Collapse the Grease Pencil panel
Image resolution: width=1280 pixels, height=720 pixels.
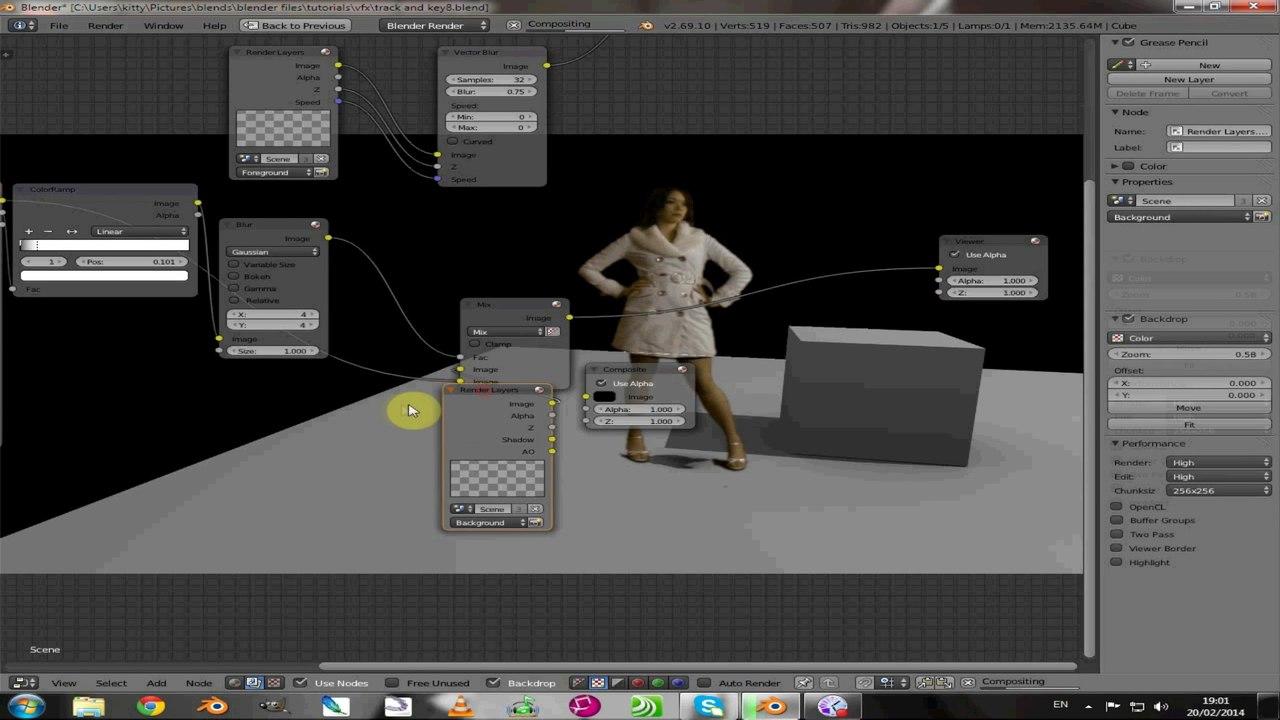tap(1115, 42)
